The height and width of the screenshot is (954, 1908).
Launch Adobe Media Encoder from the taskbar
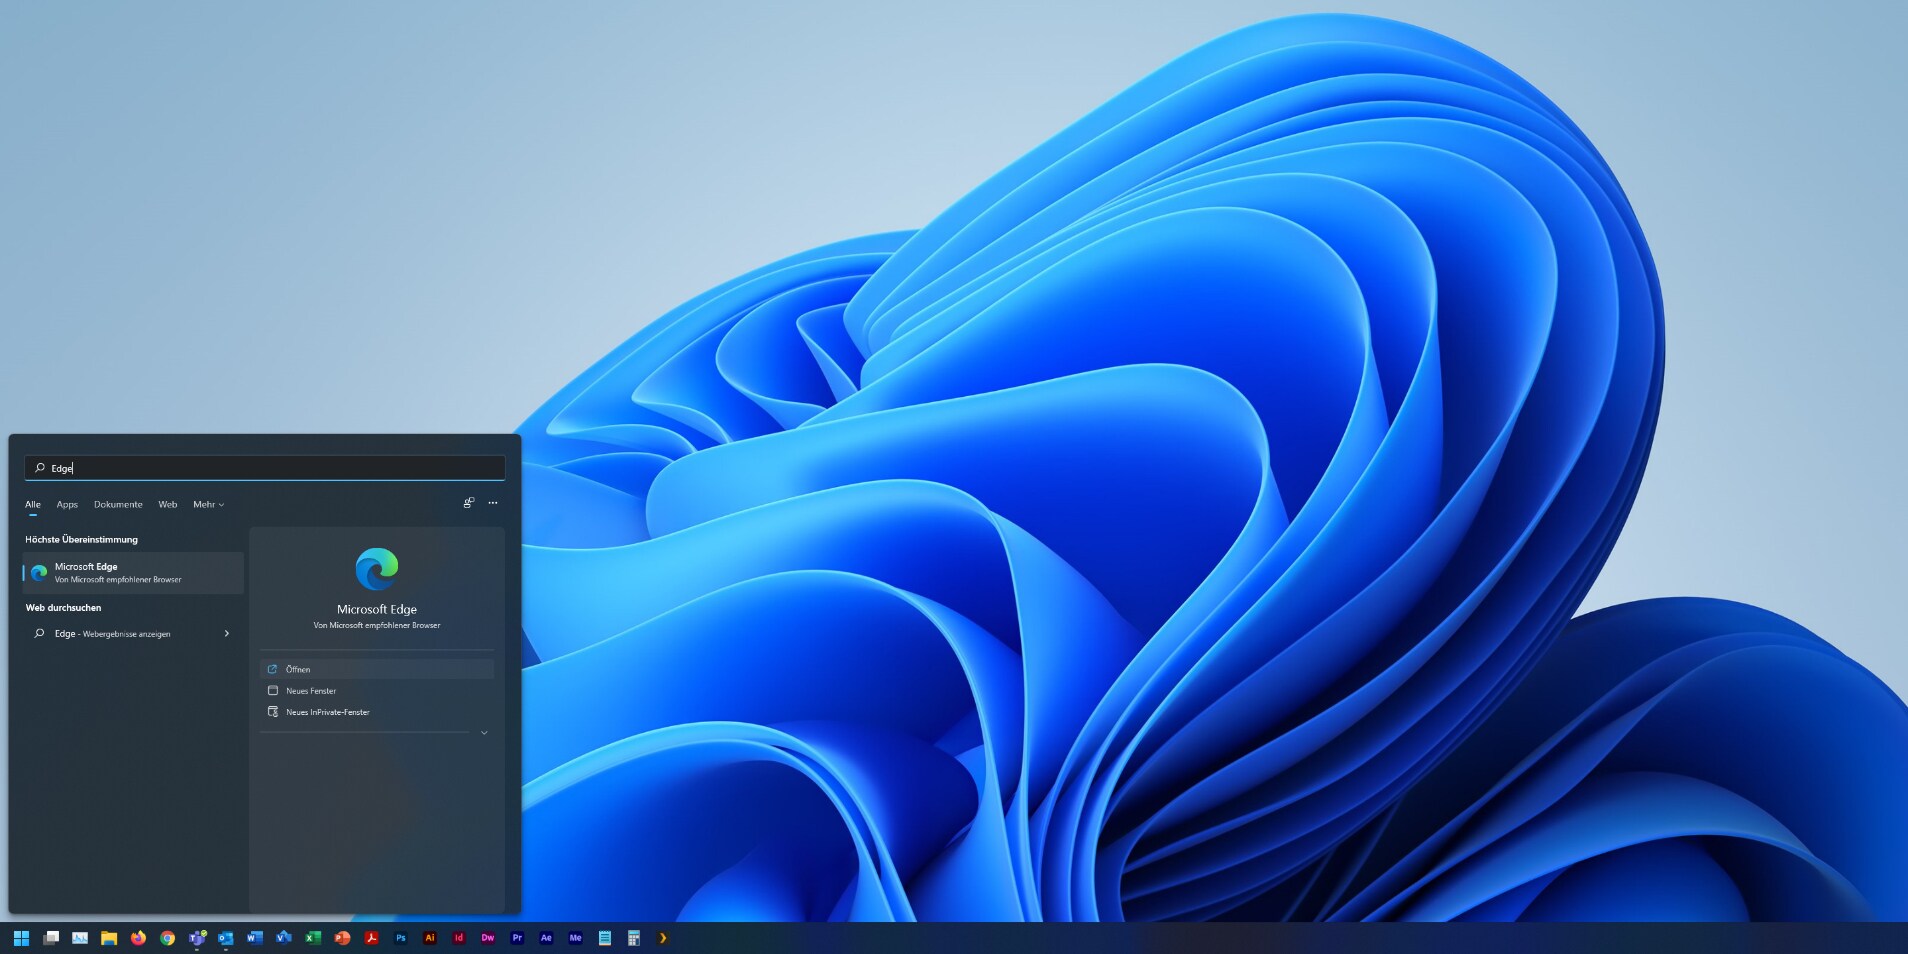[x=575, y=938]
